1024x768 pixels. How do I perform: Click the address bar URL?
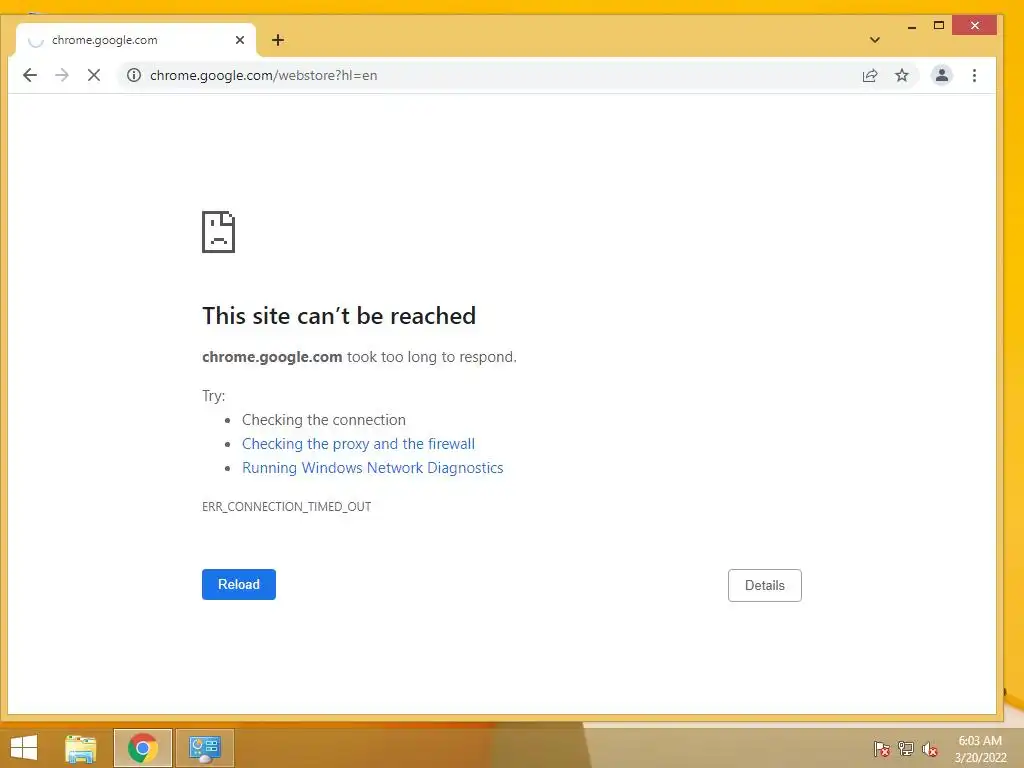point(264,75)
